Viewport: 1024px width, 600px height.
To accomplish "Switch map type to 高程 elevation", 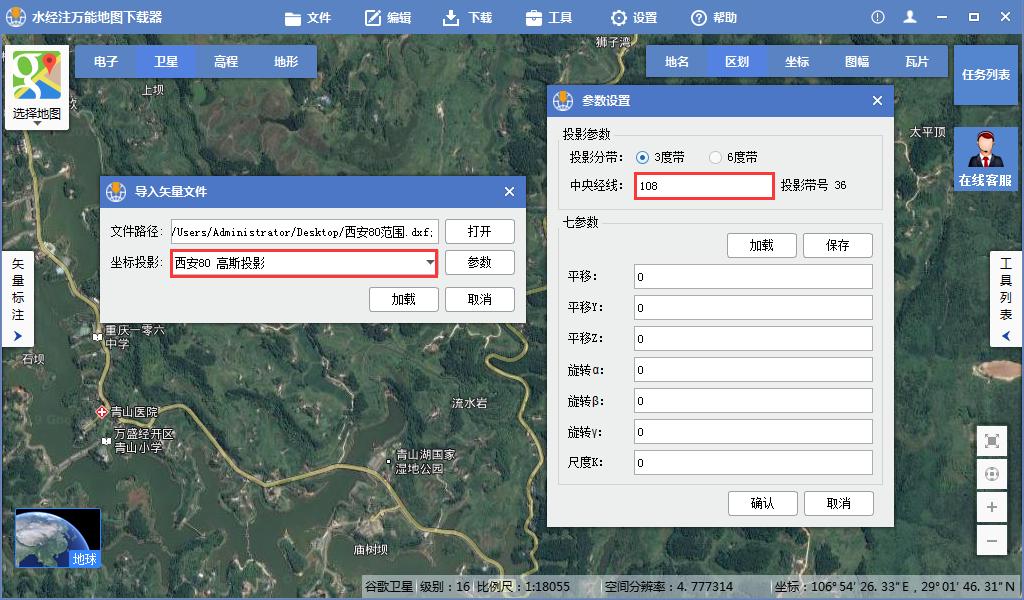I will click(224, 61).
